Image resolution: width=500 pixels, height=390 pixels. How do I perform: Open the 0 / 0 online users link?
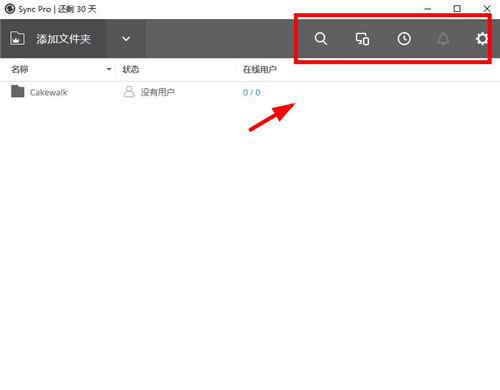coord(252,92)
